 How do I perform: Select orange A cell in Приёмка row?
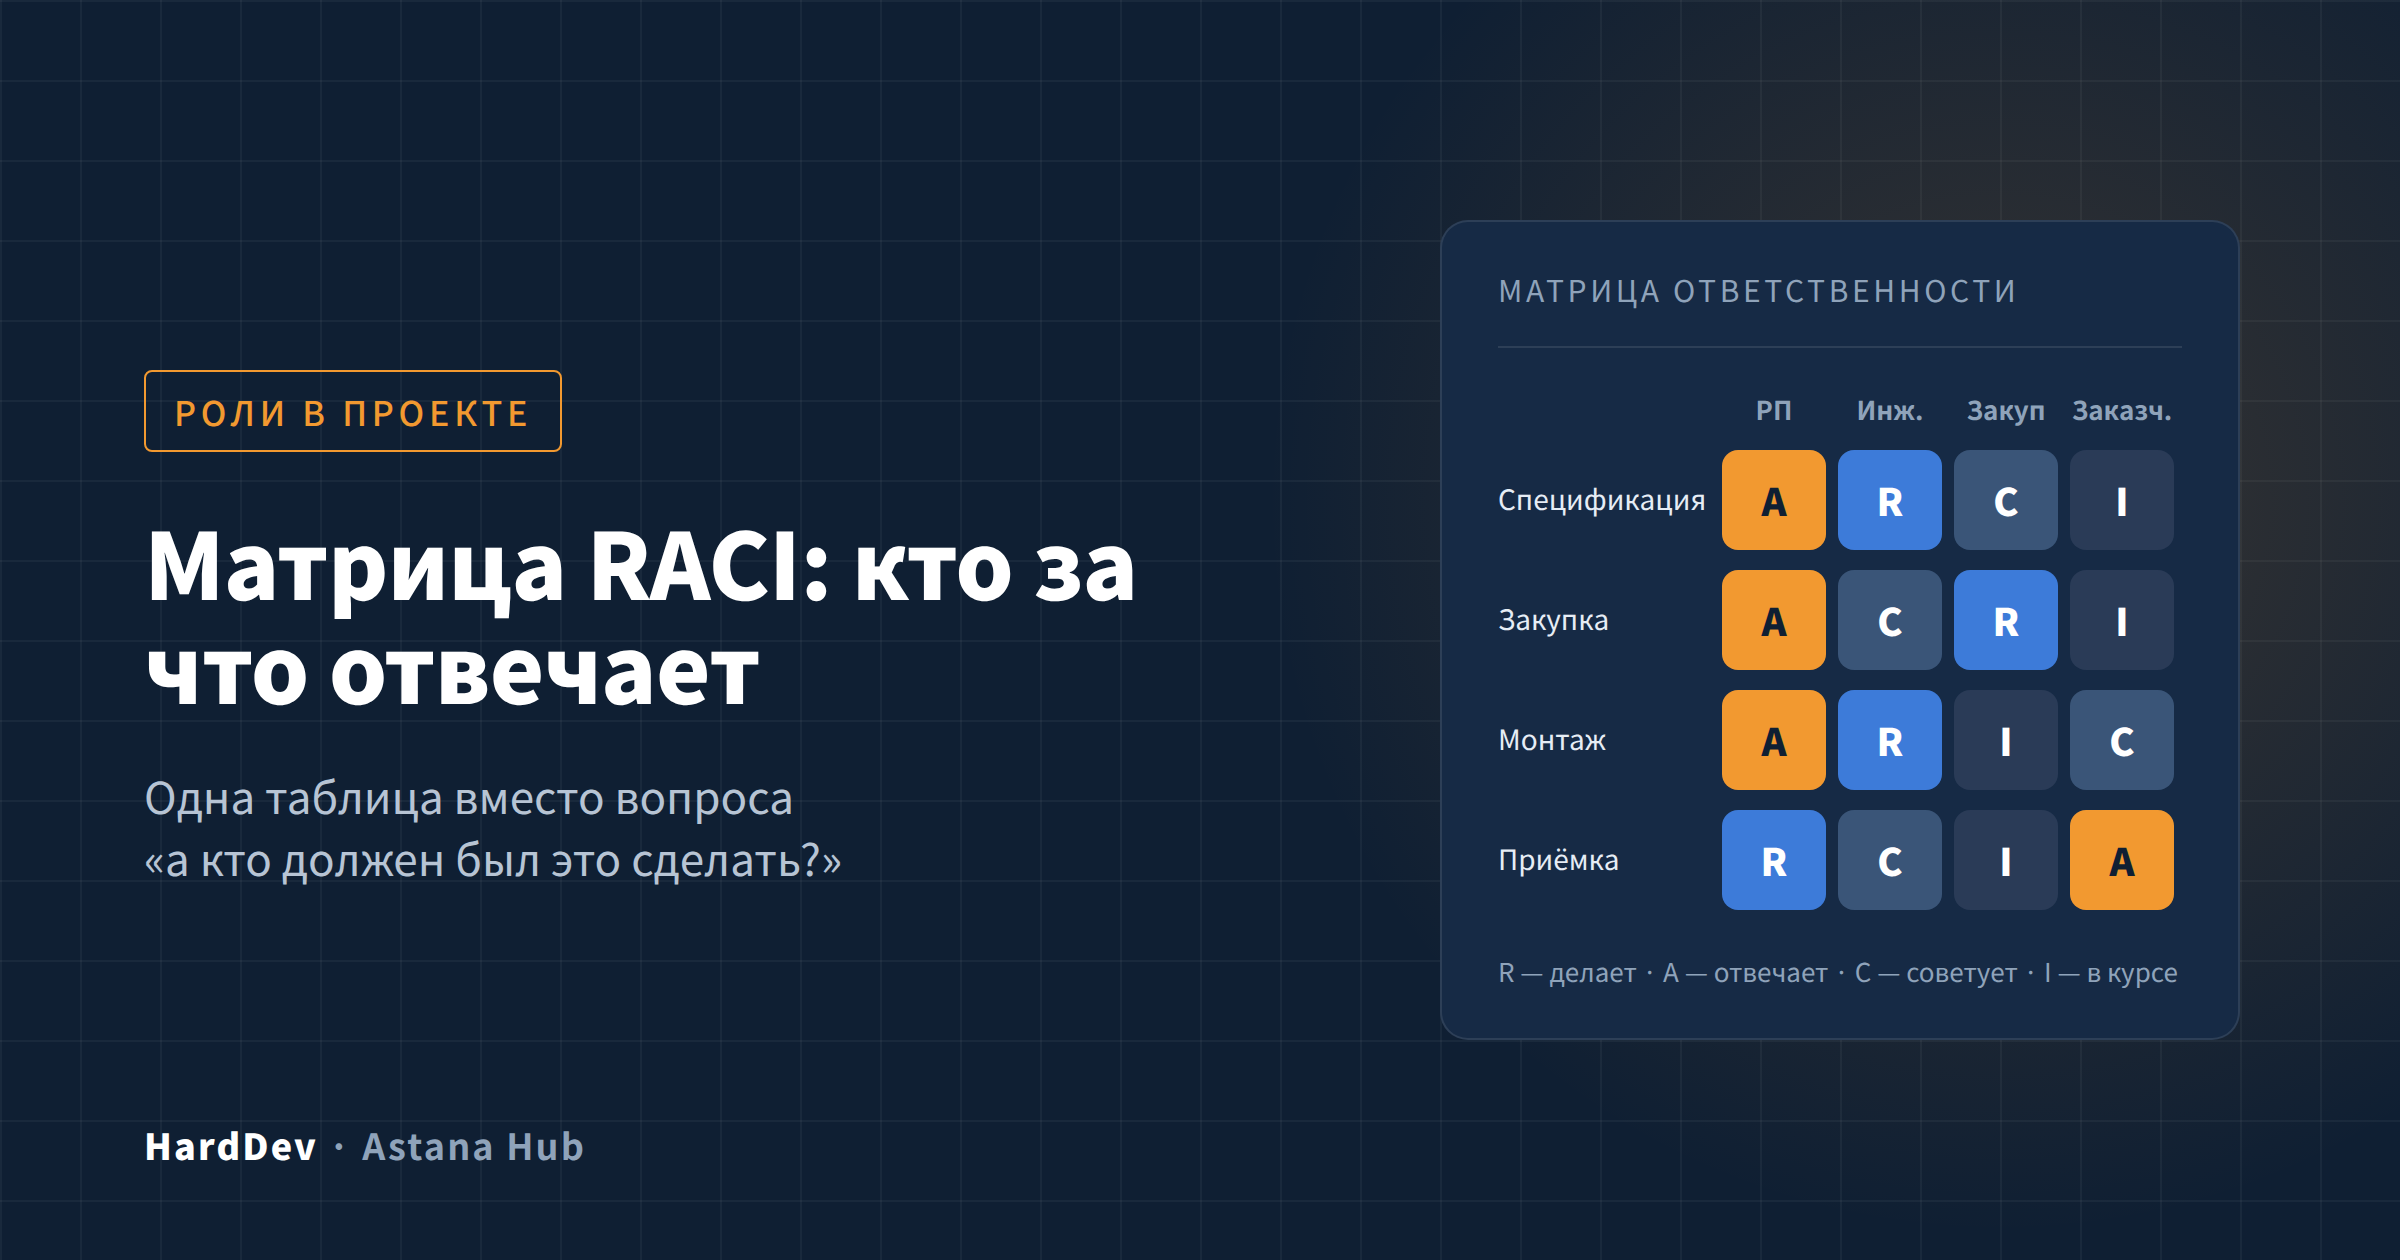tap(2122, 860)
